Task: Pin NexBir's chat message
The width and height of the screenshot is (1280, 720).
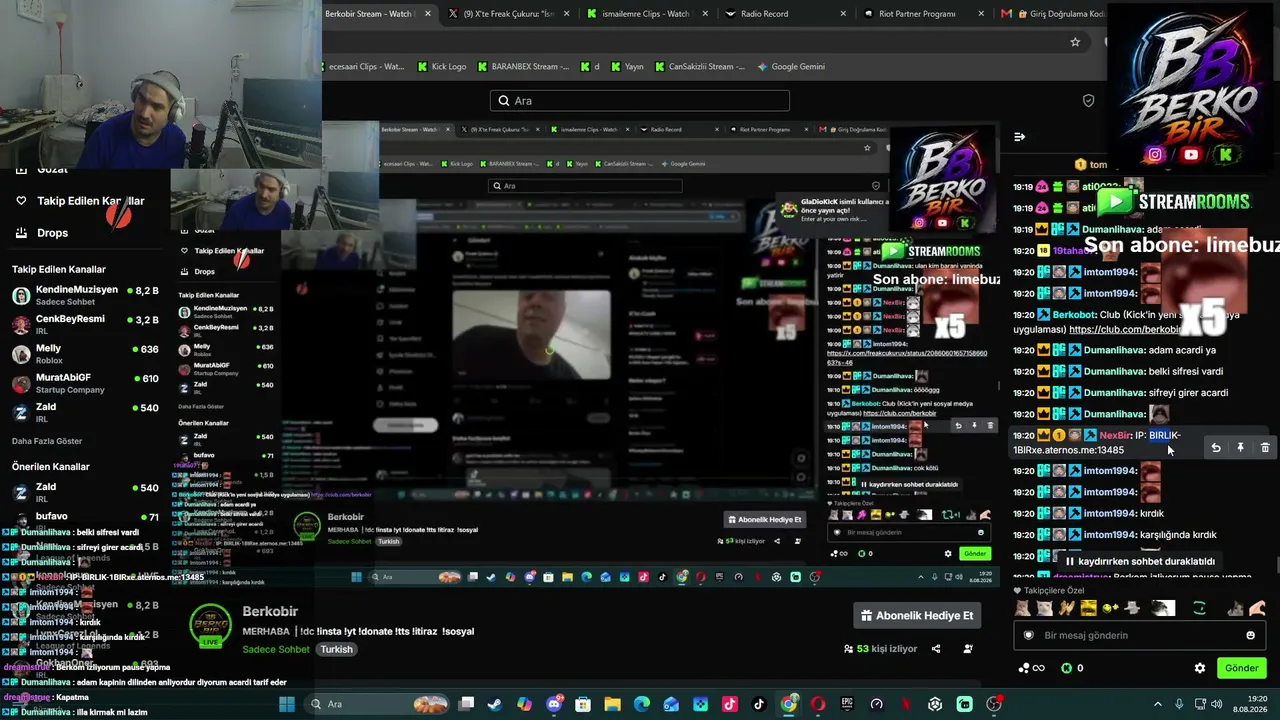Action: click(x=1240, y=448)
